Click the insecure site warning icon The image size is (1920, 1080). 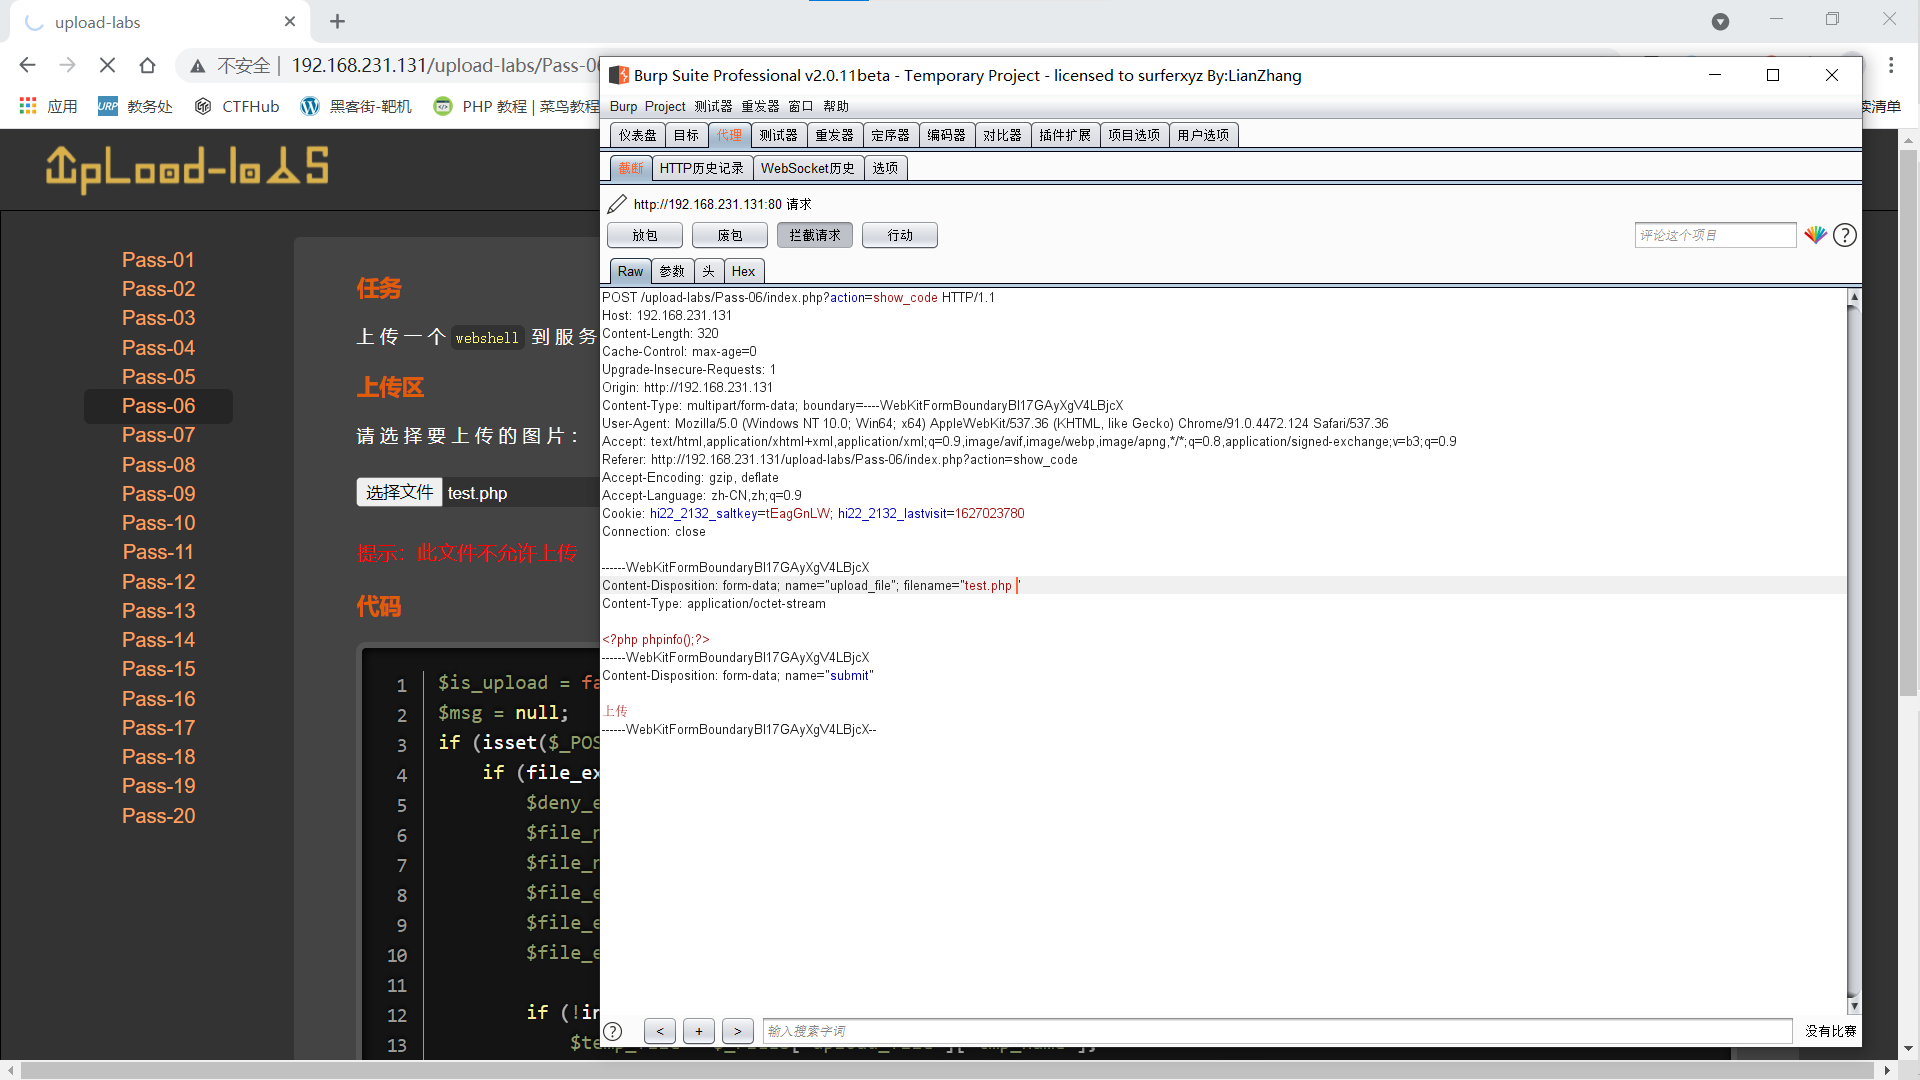coord(198,66)
